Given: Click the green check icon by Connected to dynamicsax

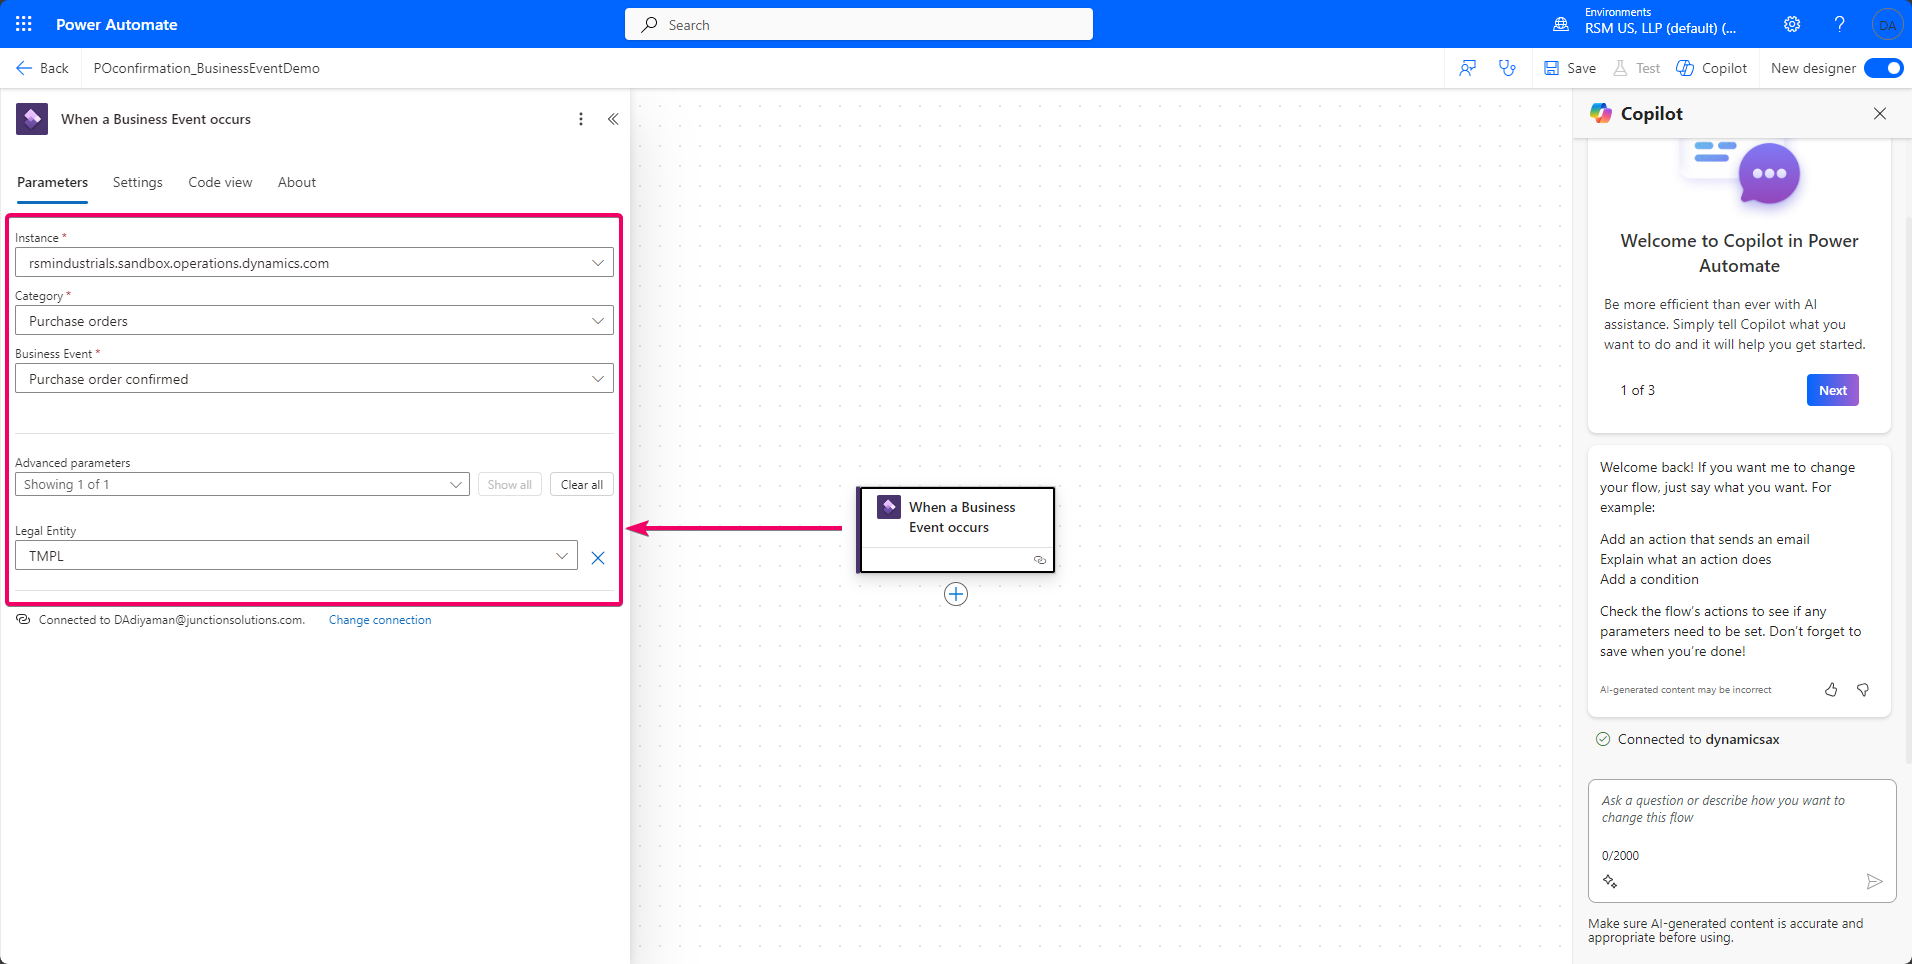Looking at the screenshot, I should point(1603,739).
